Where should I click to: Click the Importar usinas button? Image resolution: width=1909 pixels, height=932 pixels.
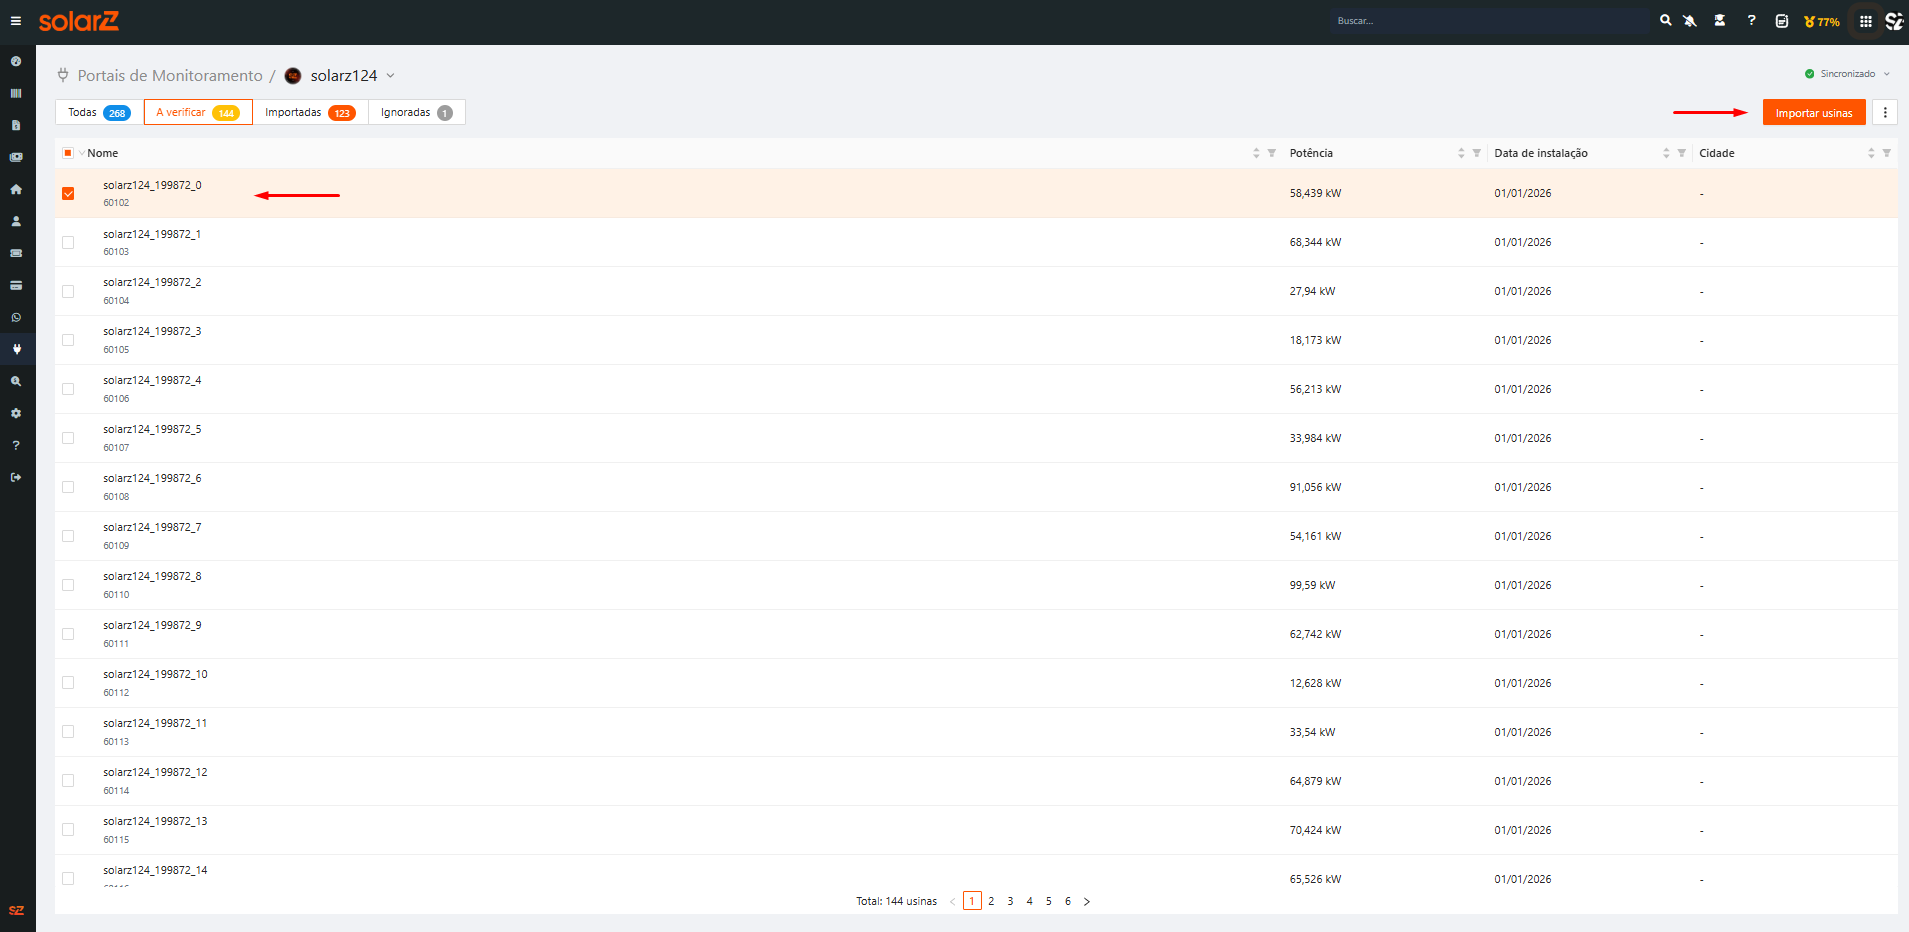click(x=1814, y=113)
